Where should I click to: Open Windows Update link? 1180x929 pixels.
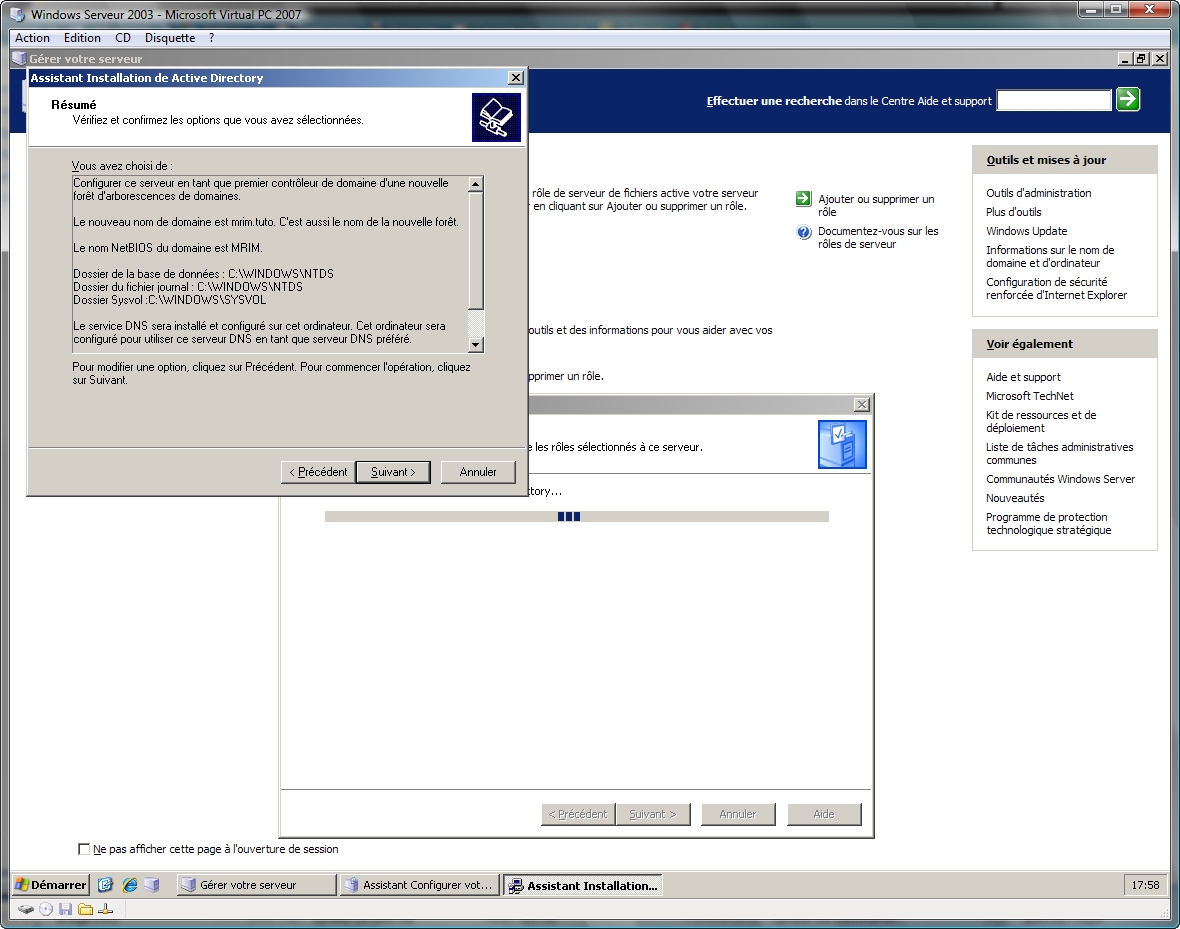(1026, 231)
